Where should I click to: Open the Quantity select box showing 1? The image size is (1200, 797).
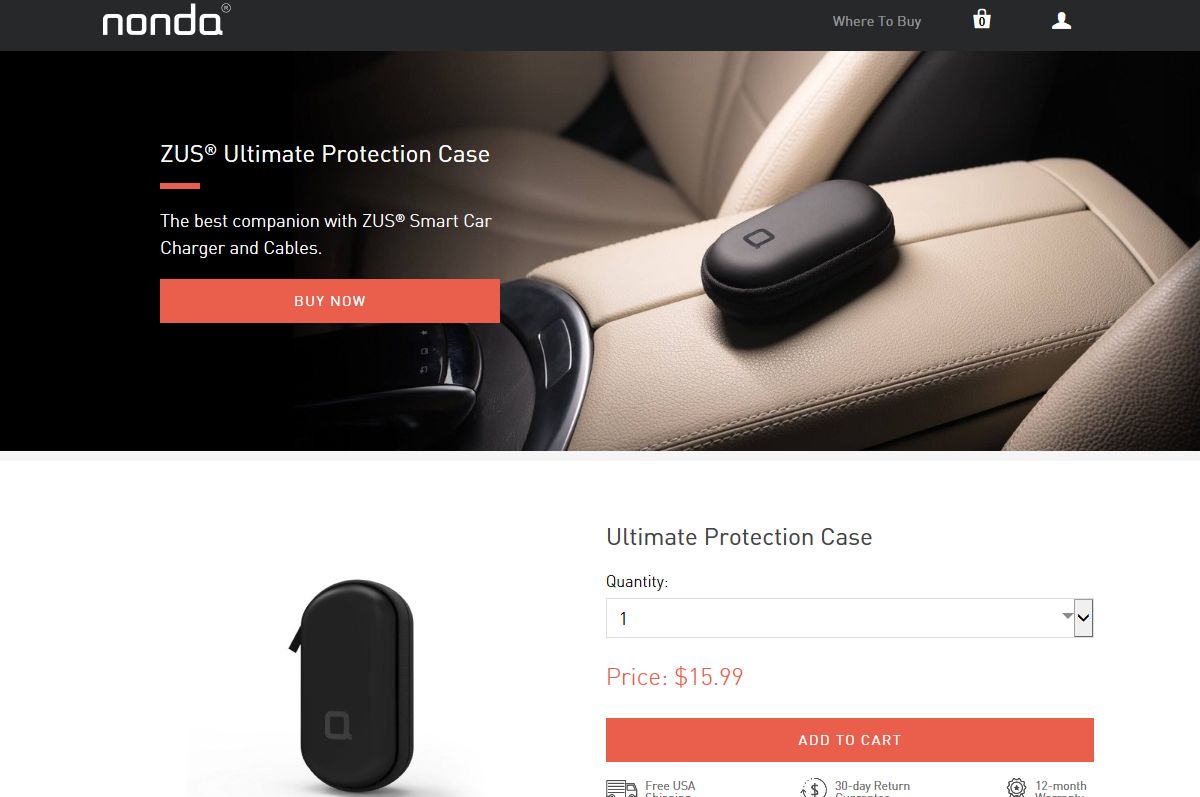pos(849,618)
